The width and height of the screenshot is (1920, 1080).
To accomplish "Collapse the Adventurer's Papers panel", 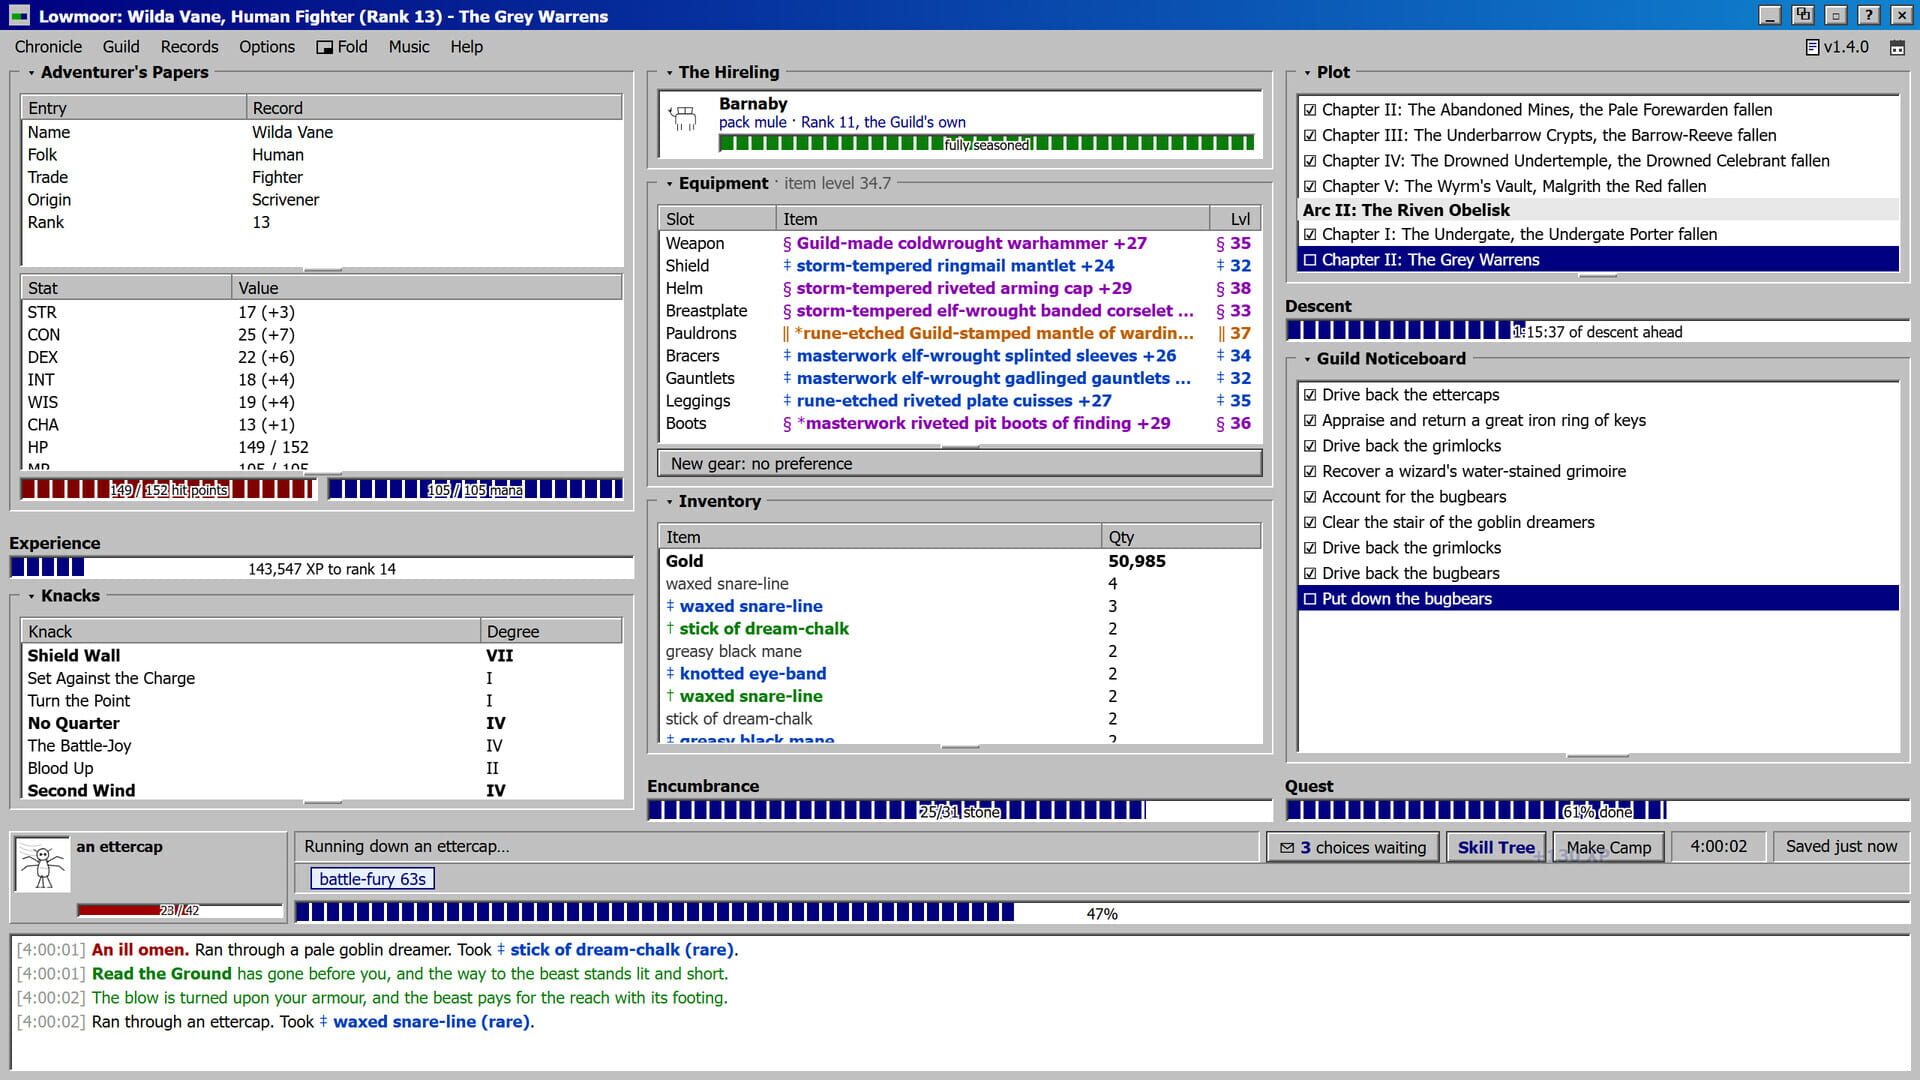I will (x=31, y=73).
